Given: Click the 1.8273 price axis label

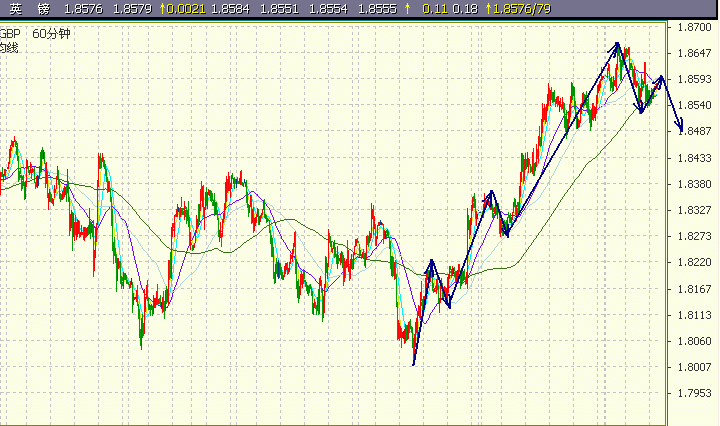Looking at the screenshot, I should (694, 236).
